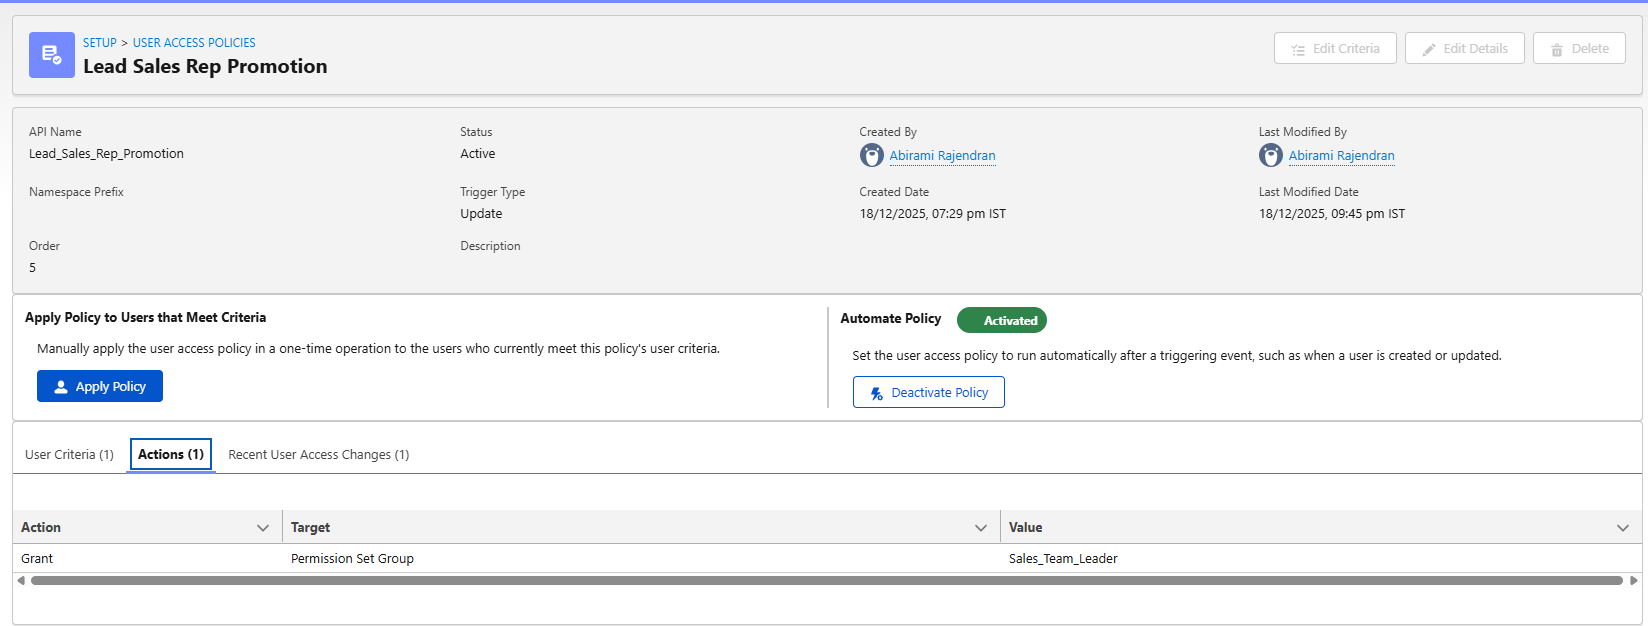Click the horizontal scrollbar under the table
The height and width of the screenshot is (626, 1648).
click(x=826, y=580)
